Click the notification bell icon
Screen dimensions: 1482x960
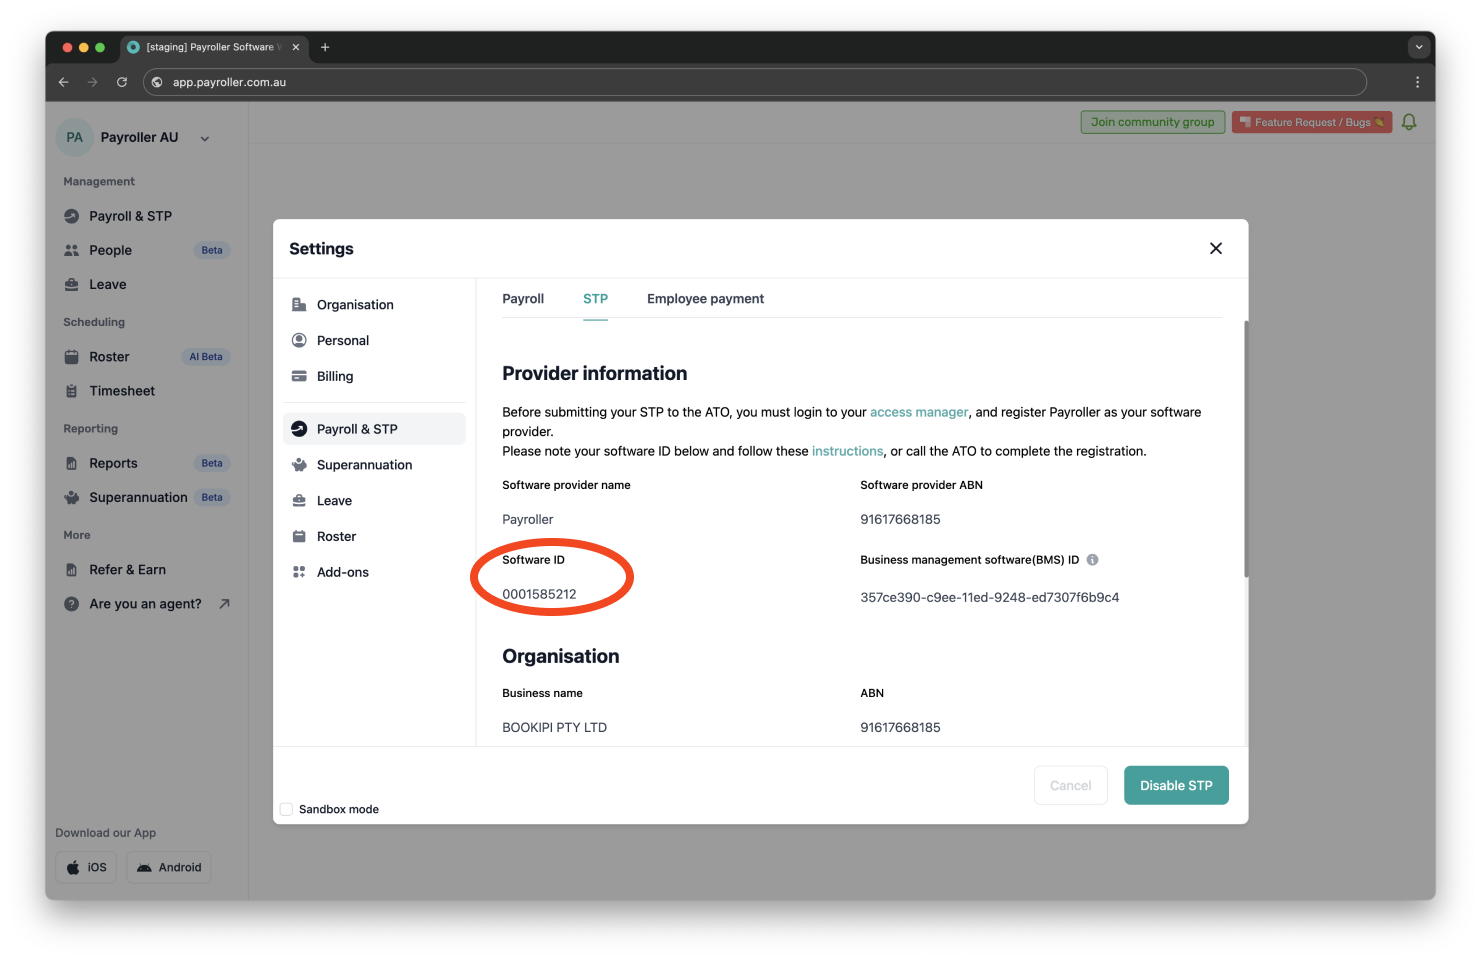1409,121
